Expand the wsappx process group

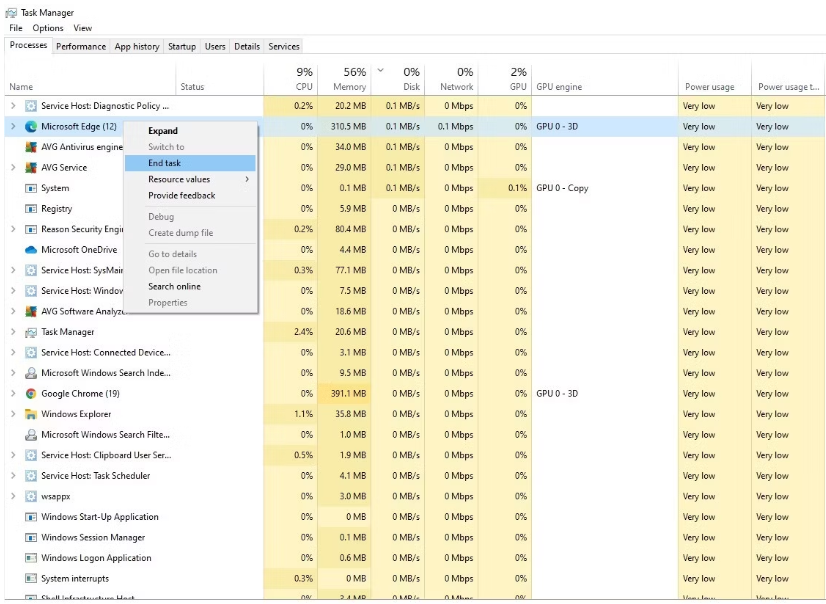point(13,496)
